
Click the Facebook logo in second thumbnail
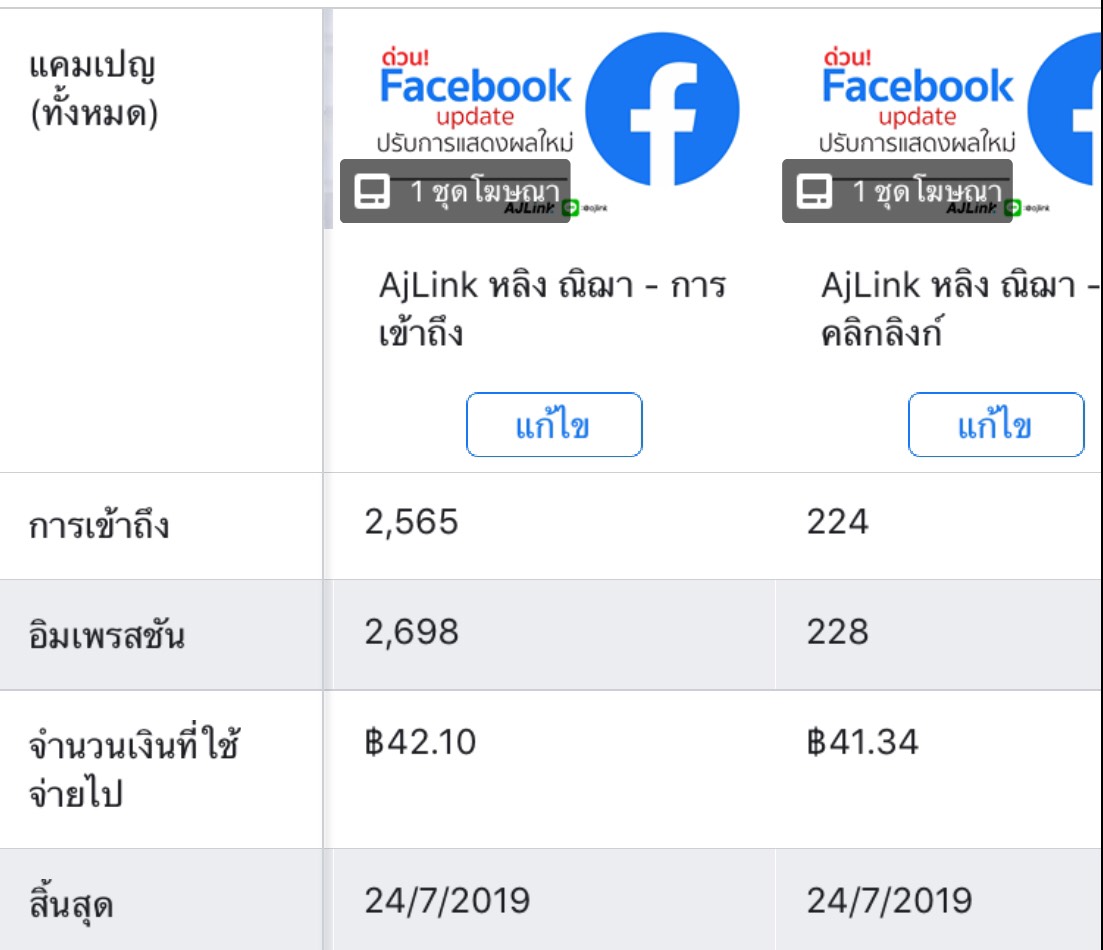pyautogui.click(x=1064, y=109)
